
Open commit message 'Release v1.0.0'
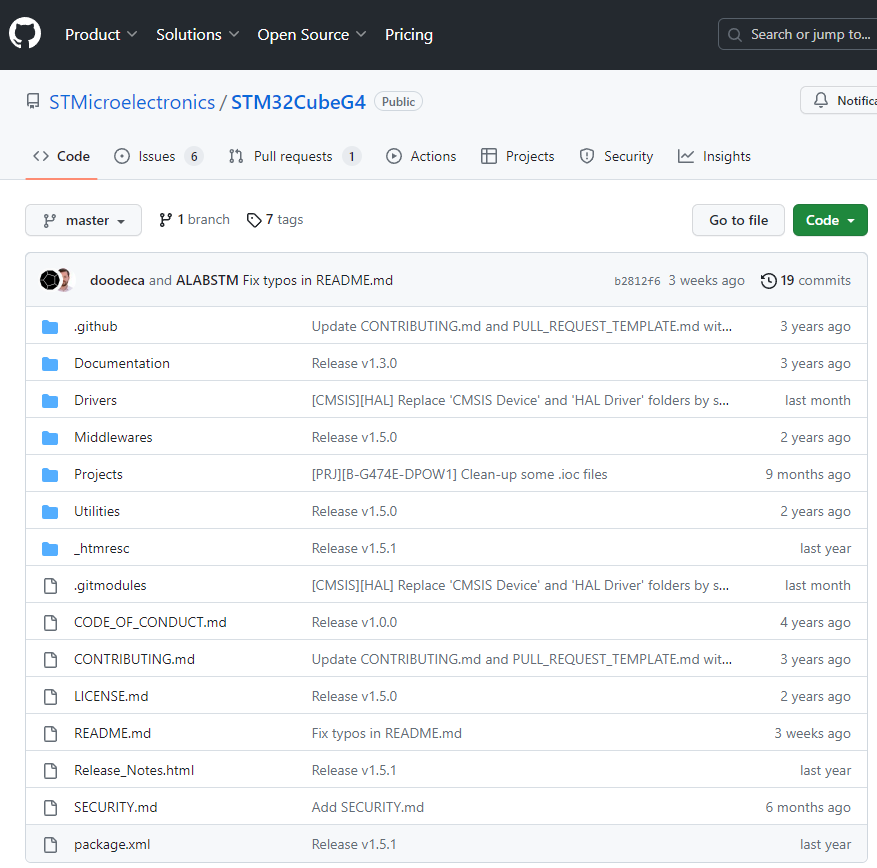tap(354, 622)
